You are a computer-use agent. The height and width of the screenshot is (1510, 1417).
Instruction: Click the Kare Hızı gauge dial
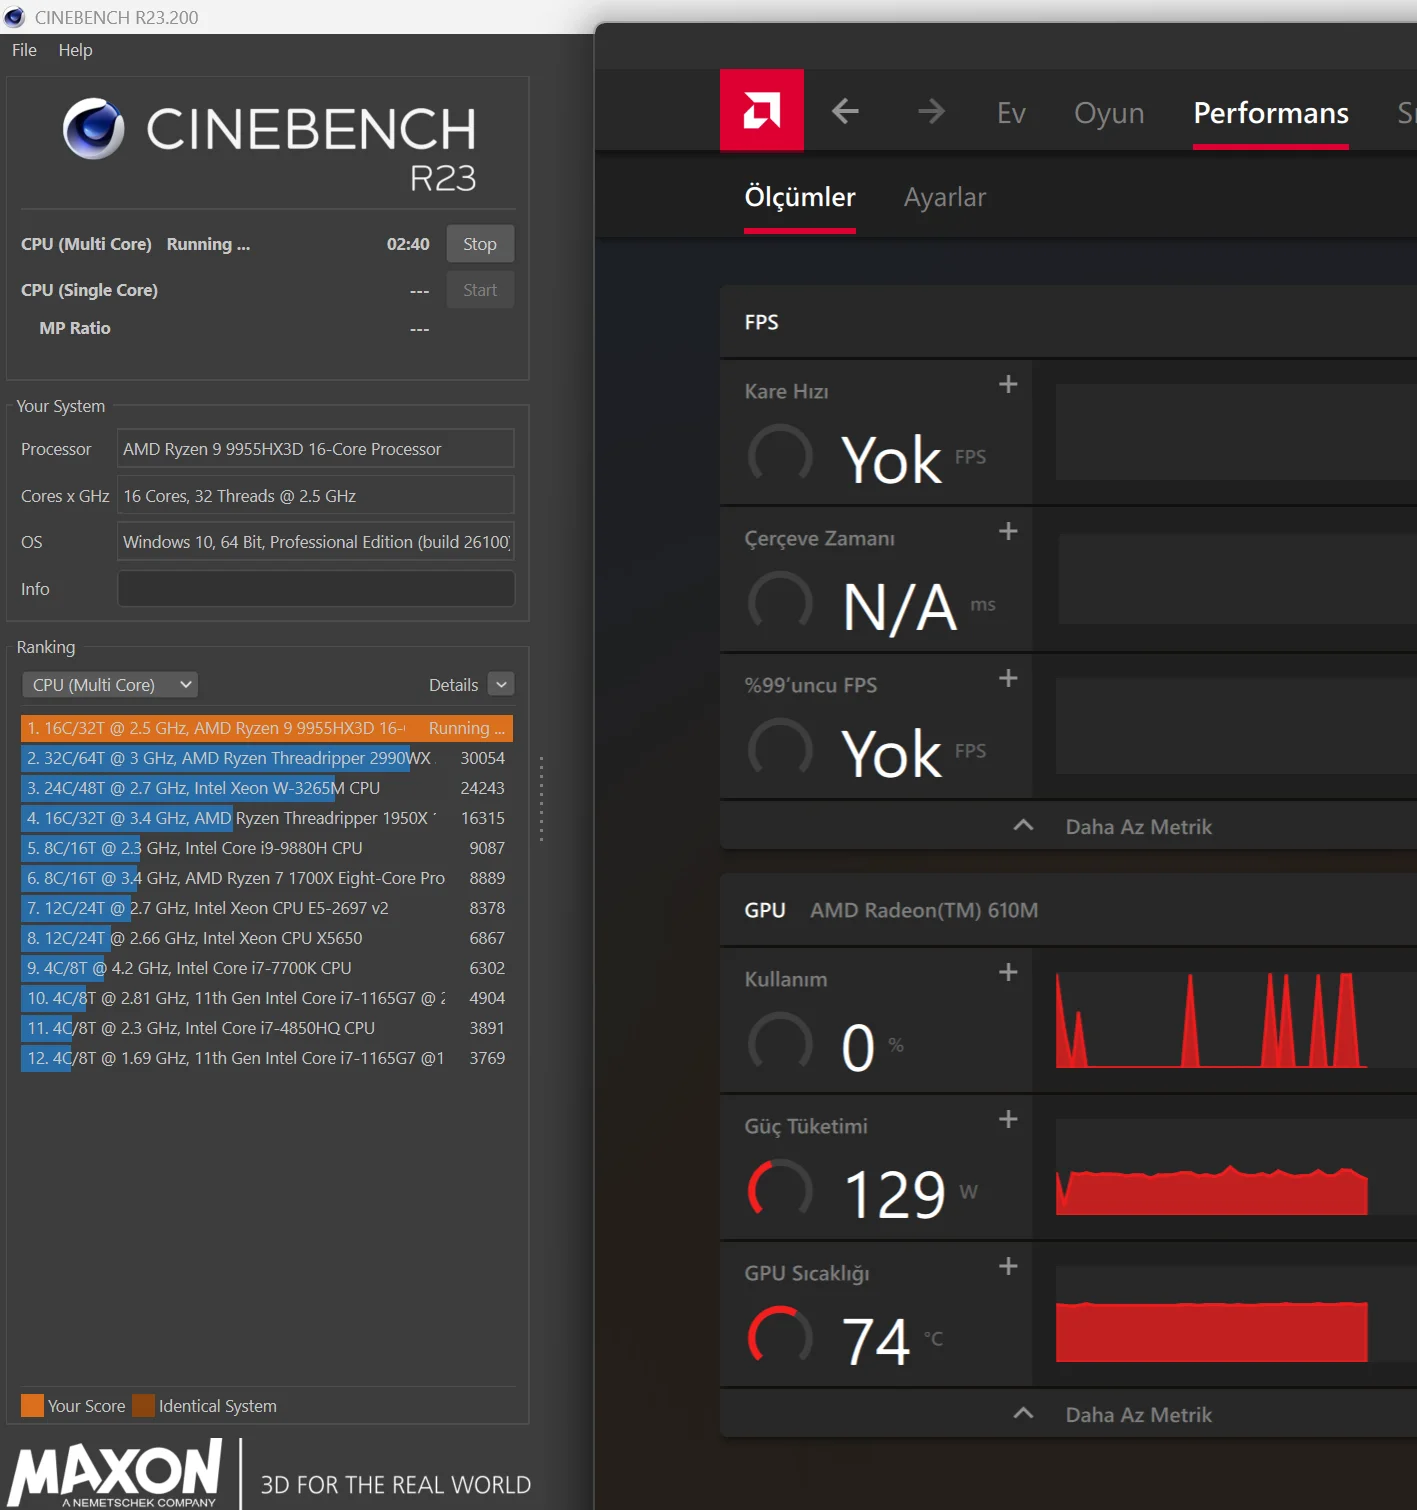click(x=780, y=455)
